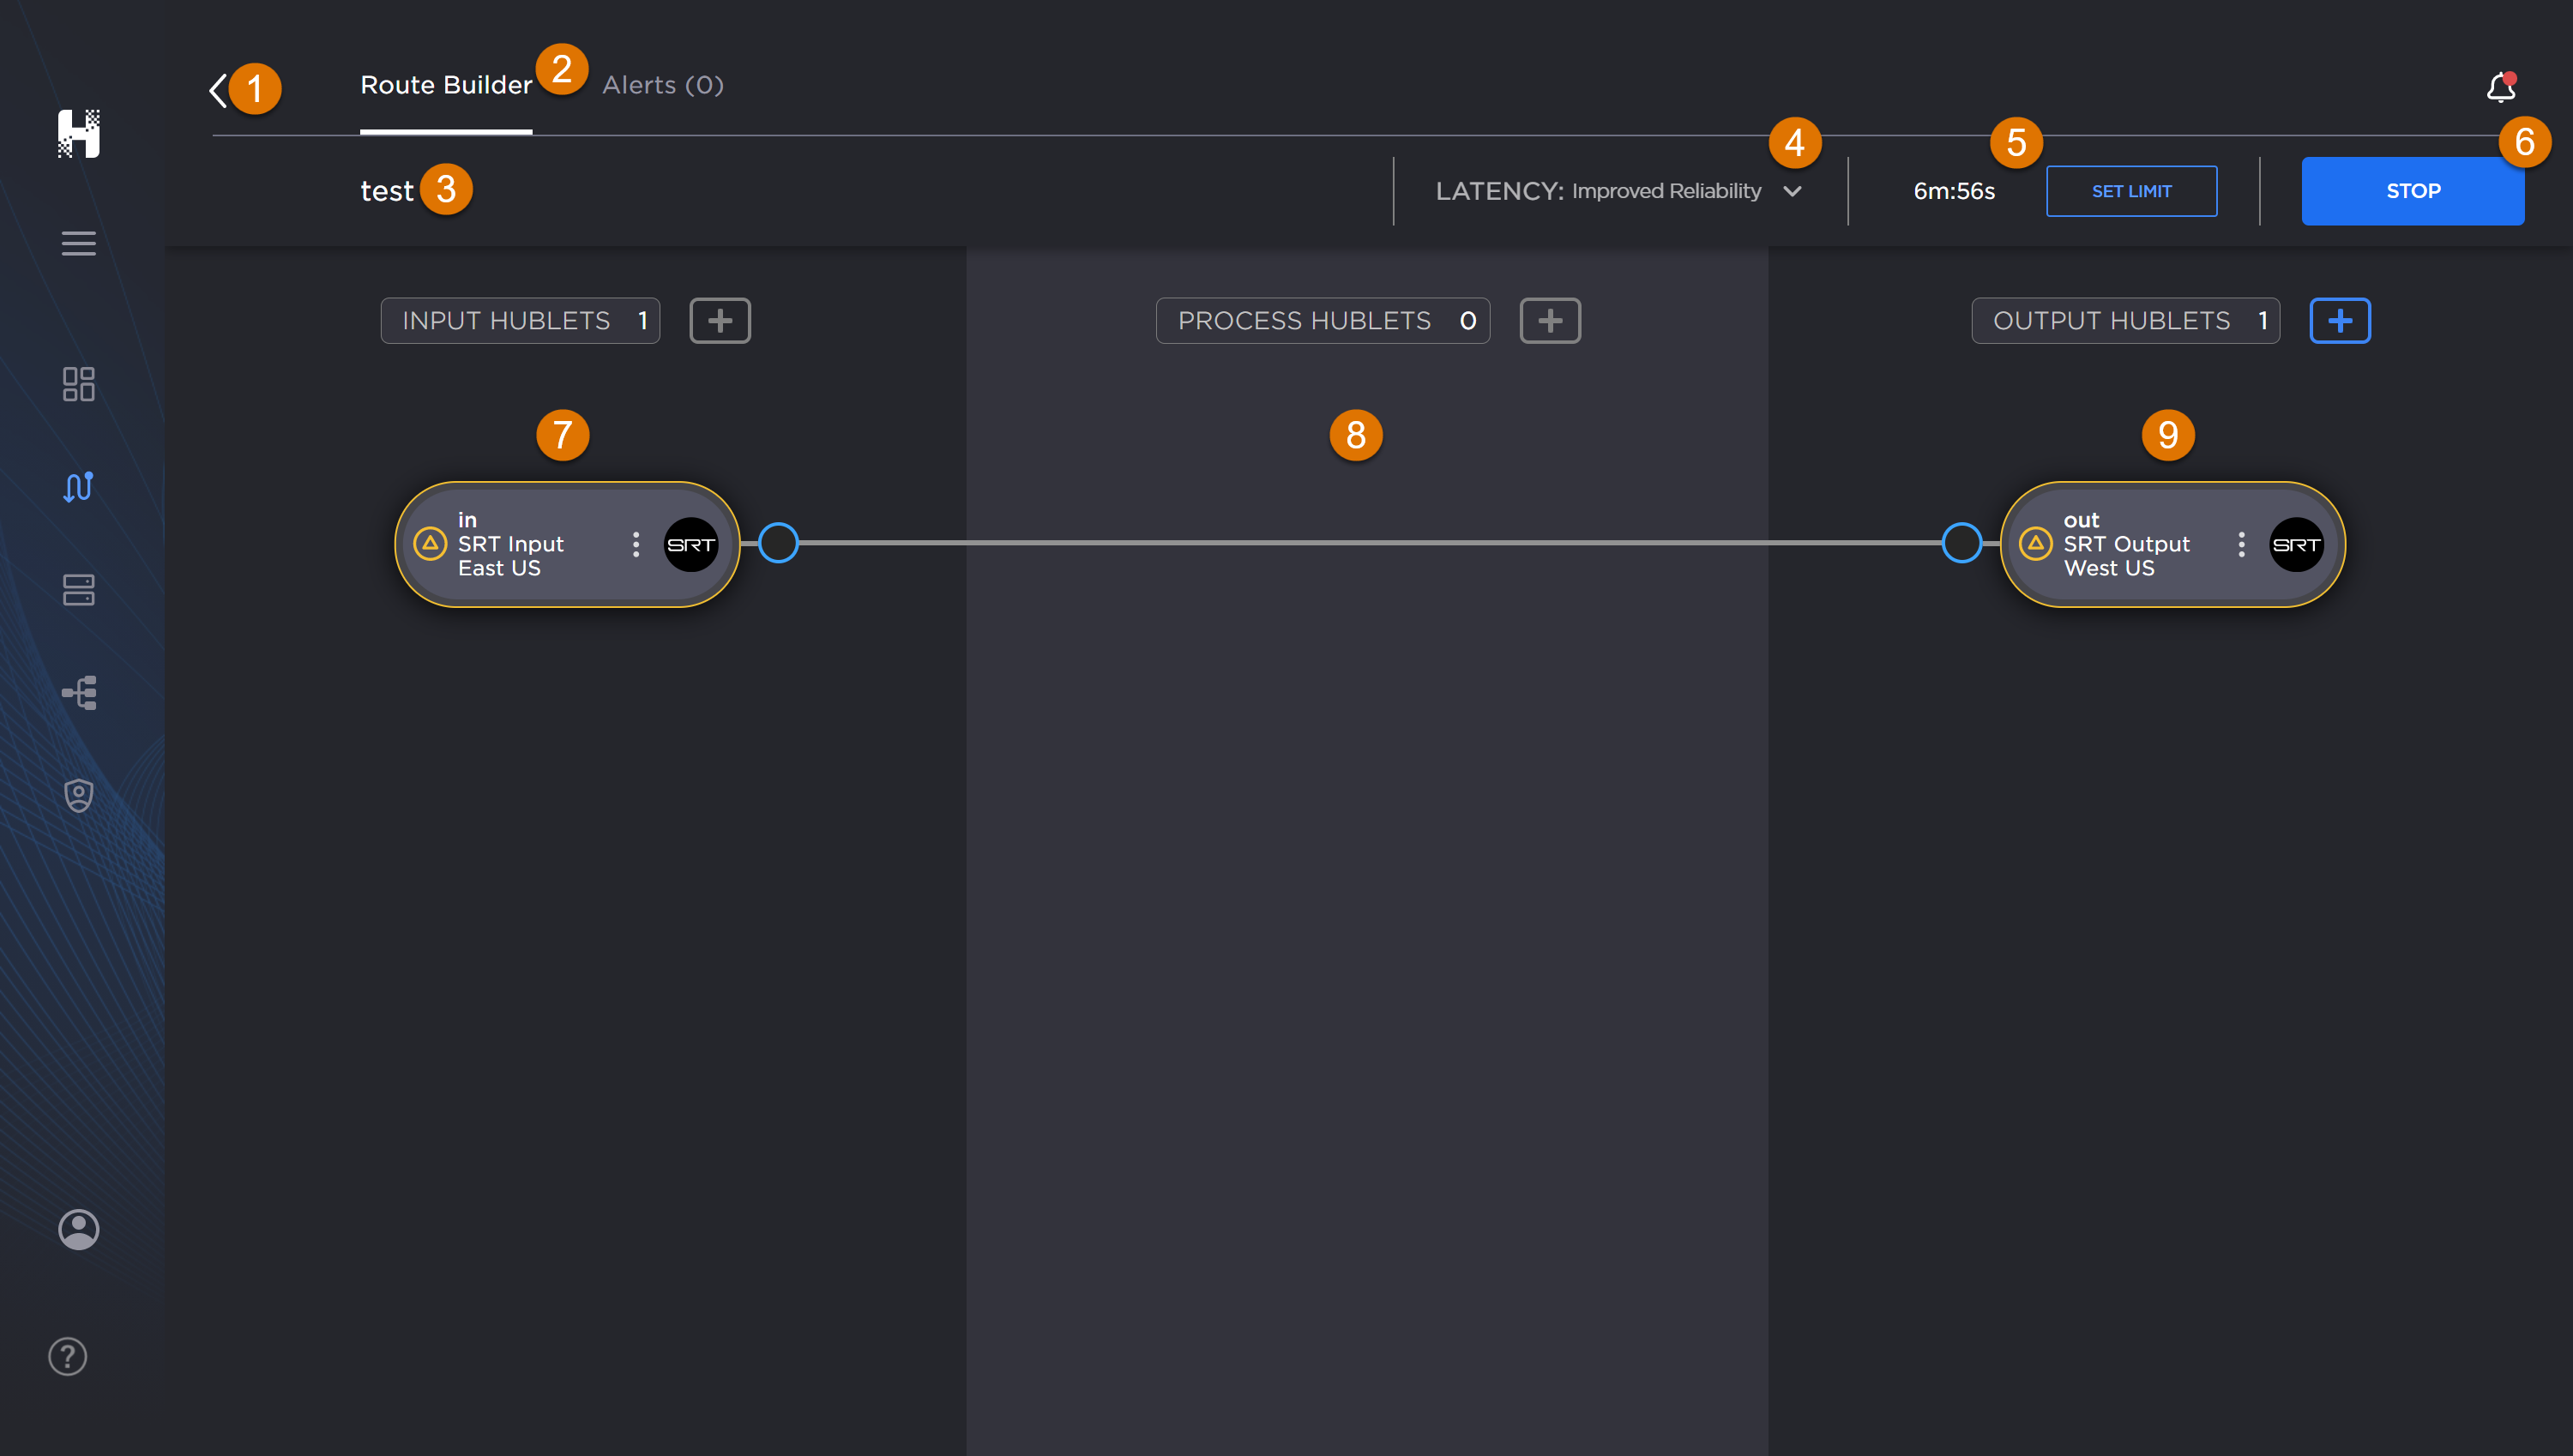This screenshot has width=2573, height=1456.
Task: Click the user profile avatar at bottom left
Action: 79,1229
